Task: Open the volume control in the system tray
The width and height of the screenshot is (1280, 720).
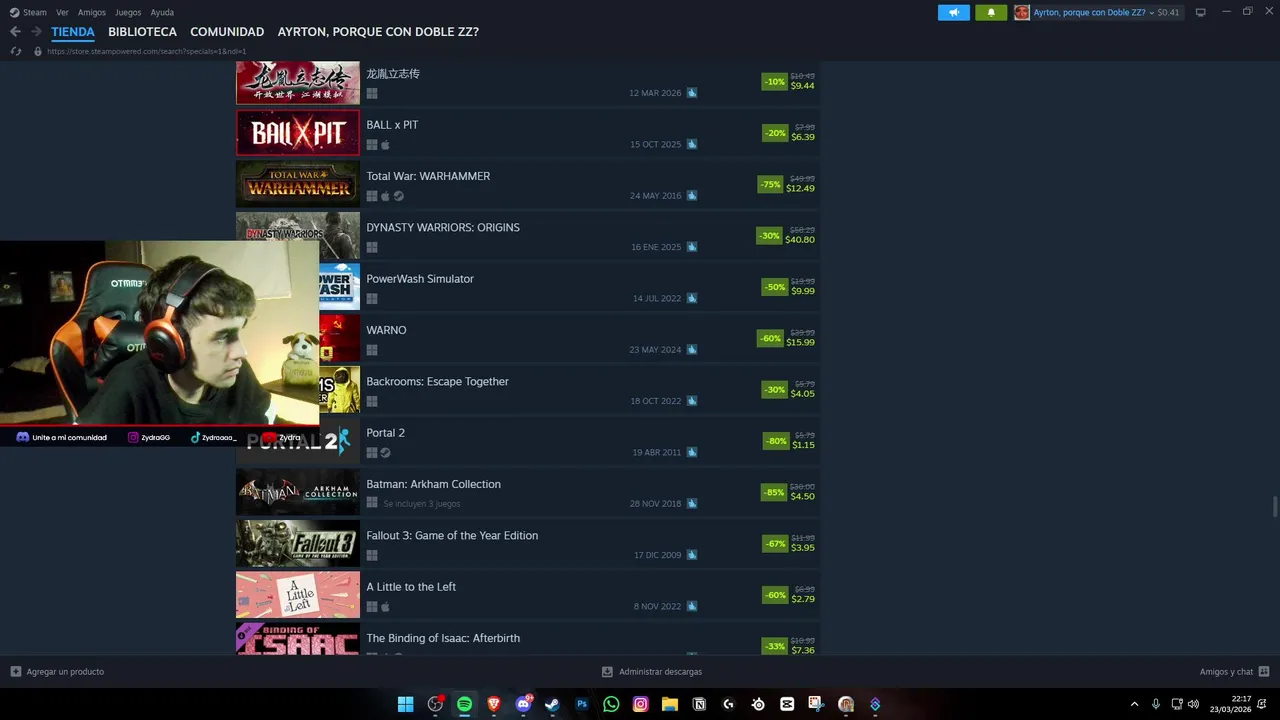Action: coord(1193,704)
